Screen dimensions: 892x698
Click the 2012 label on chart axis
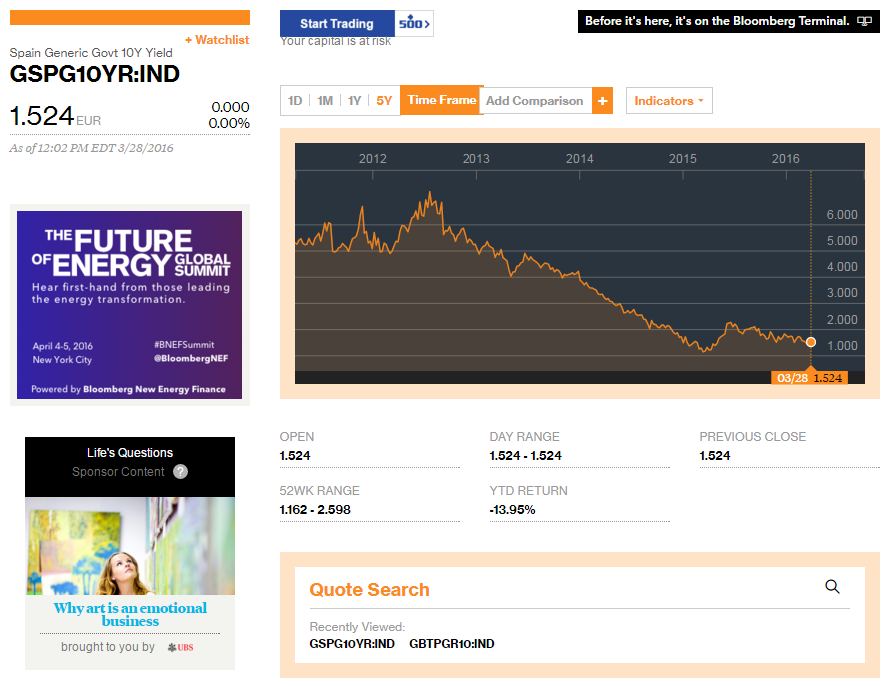[373, 159]
